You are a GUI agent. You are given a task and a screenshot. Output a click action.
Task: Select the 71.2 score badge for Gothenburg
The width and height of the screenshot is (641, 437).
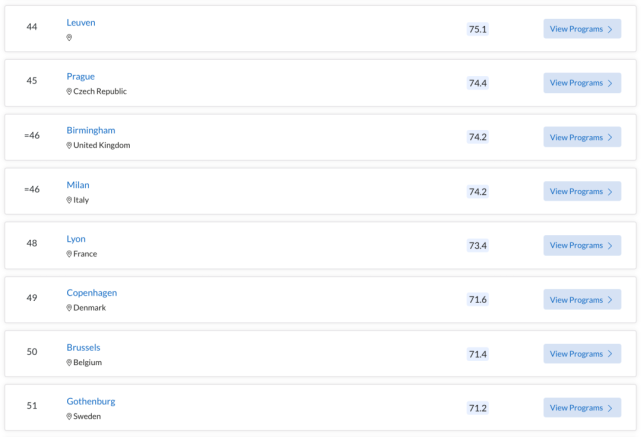pos(477,408)
